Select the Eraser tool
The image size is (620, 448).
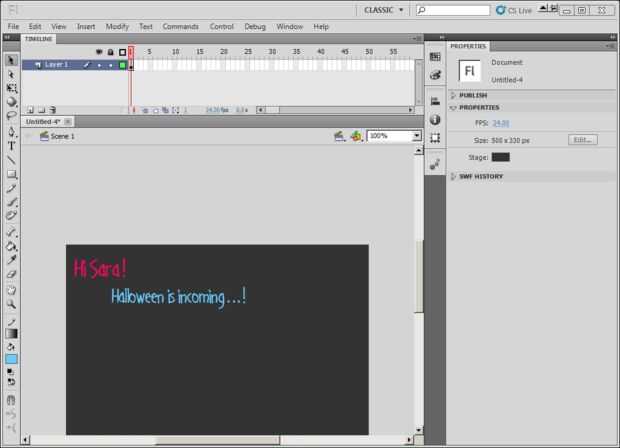[11, 274]
